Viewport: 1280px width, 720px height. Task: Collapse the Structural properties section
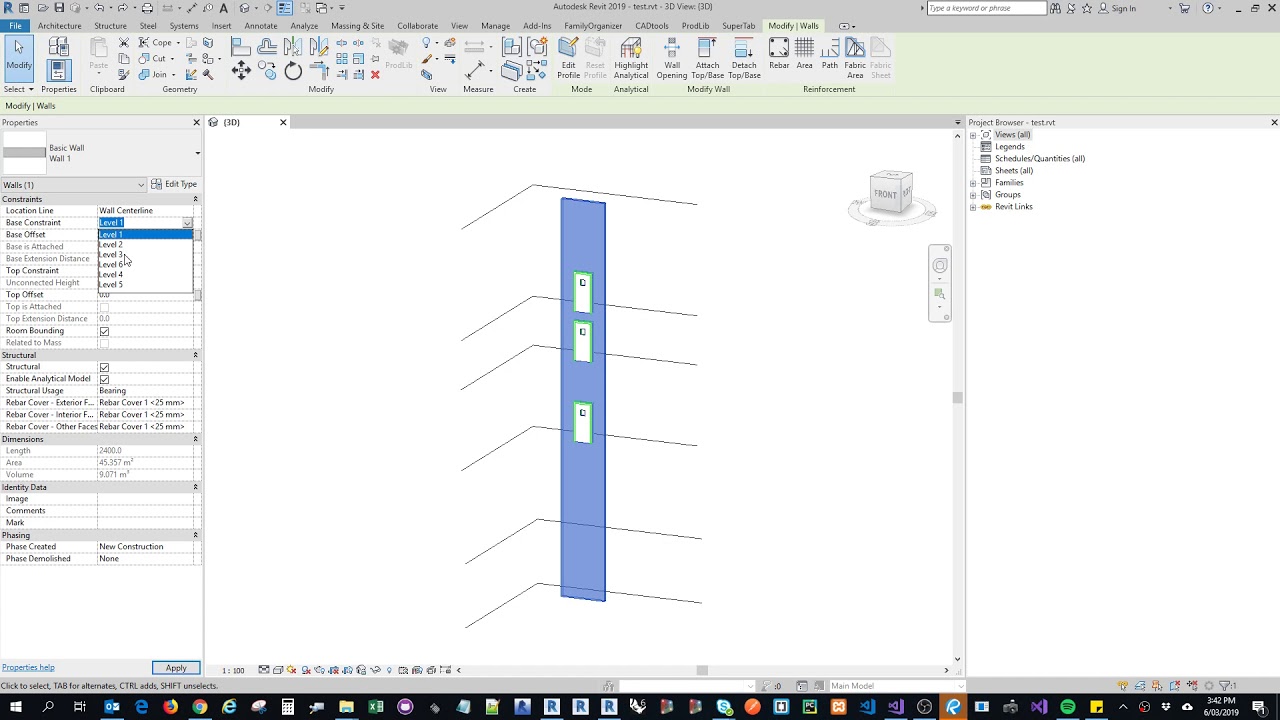(x=195, y=355)
